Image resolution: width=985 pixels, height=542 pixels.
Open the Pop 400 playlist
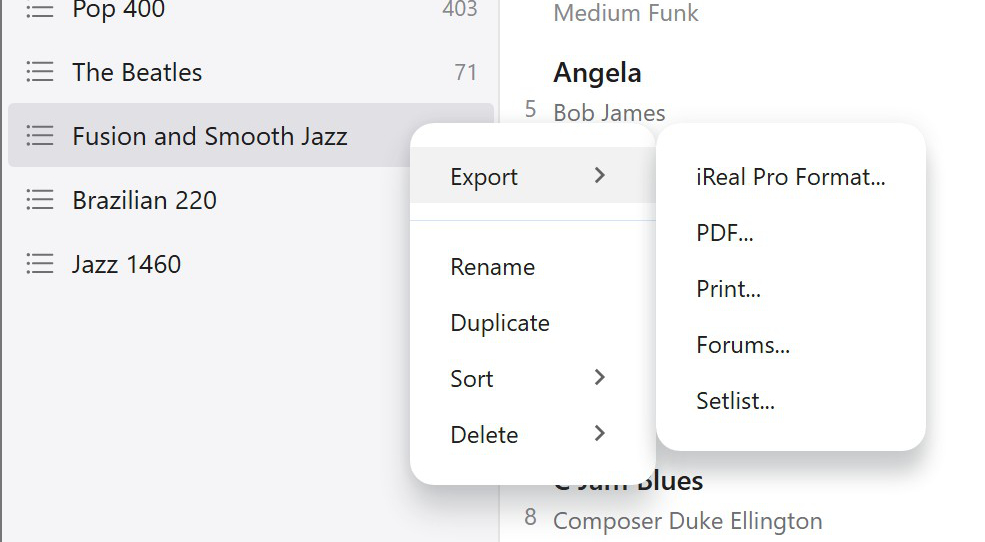coord(118,11)
